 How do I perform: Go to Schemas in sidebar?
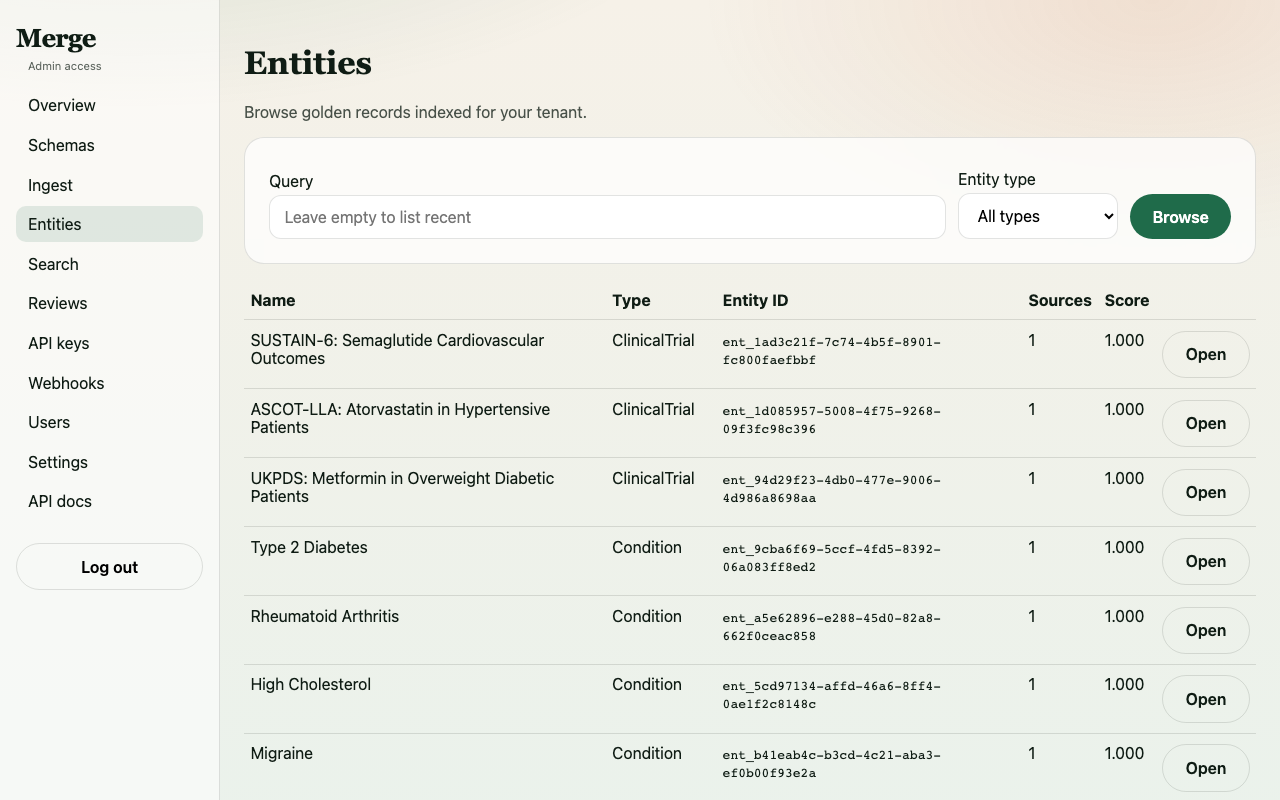click(x=109, y=145)
